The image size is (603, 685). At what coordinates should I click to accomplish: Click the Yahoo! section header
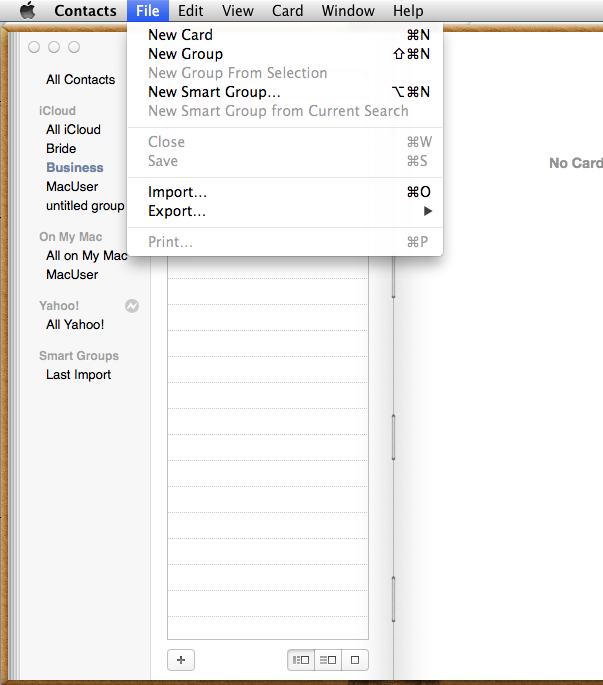tap(59, 305)
